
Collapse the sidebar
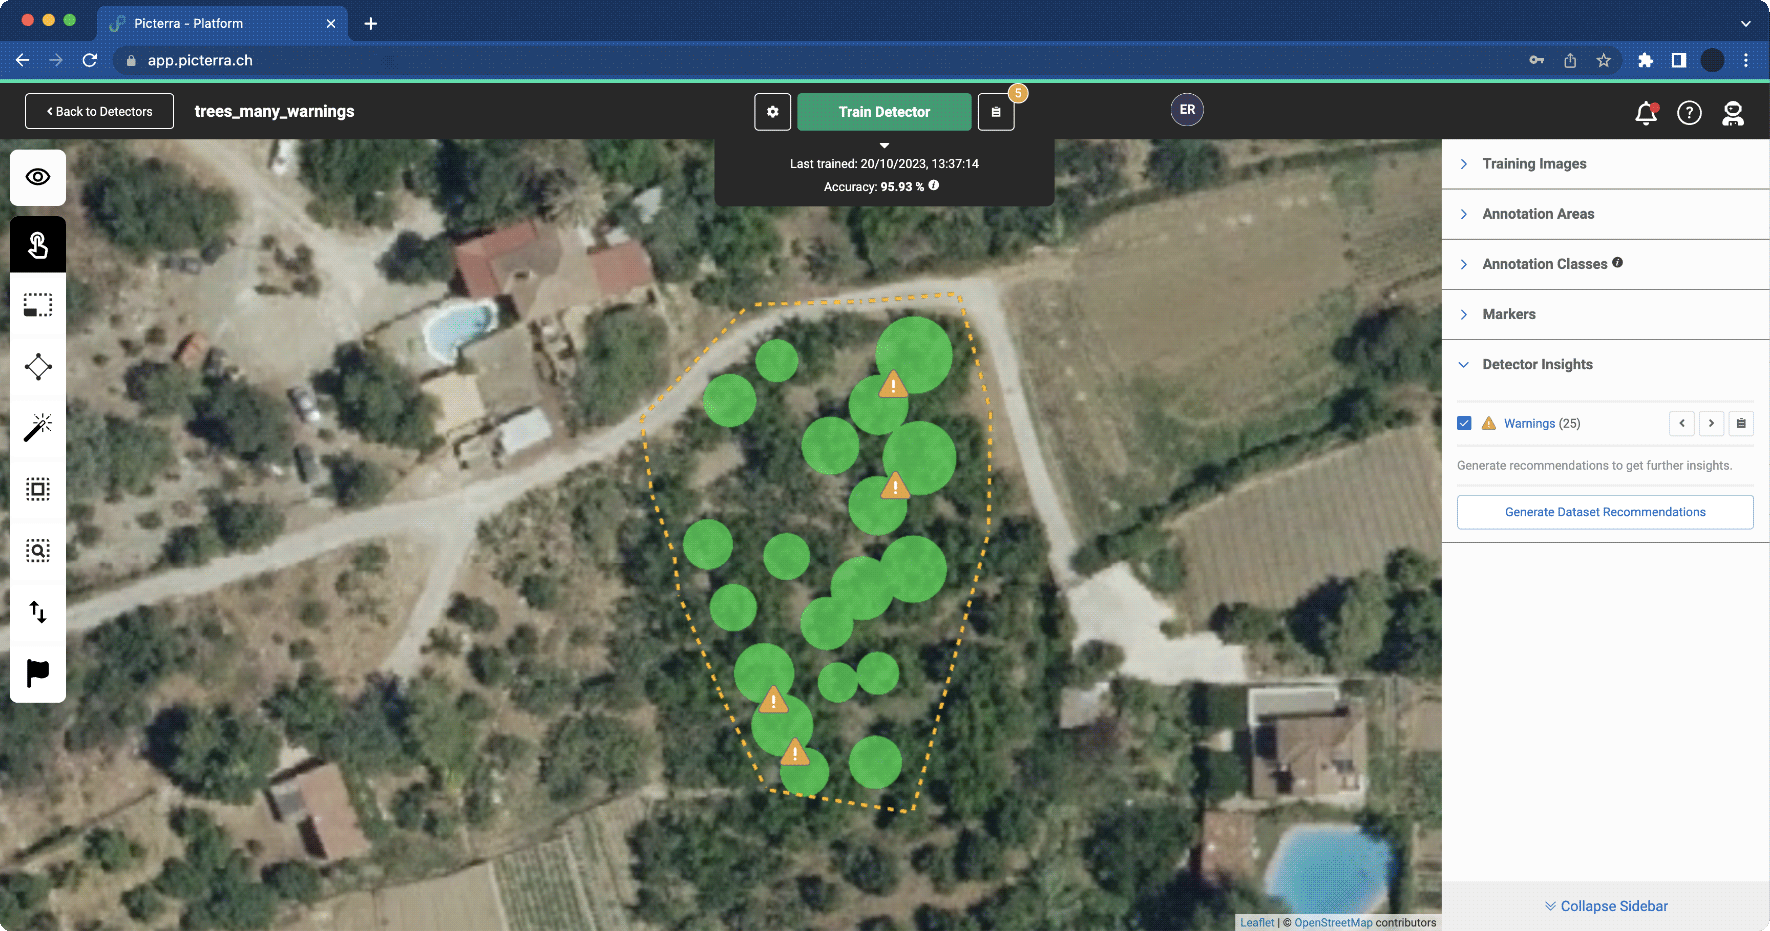coord(1606,906)
